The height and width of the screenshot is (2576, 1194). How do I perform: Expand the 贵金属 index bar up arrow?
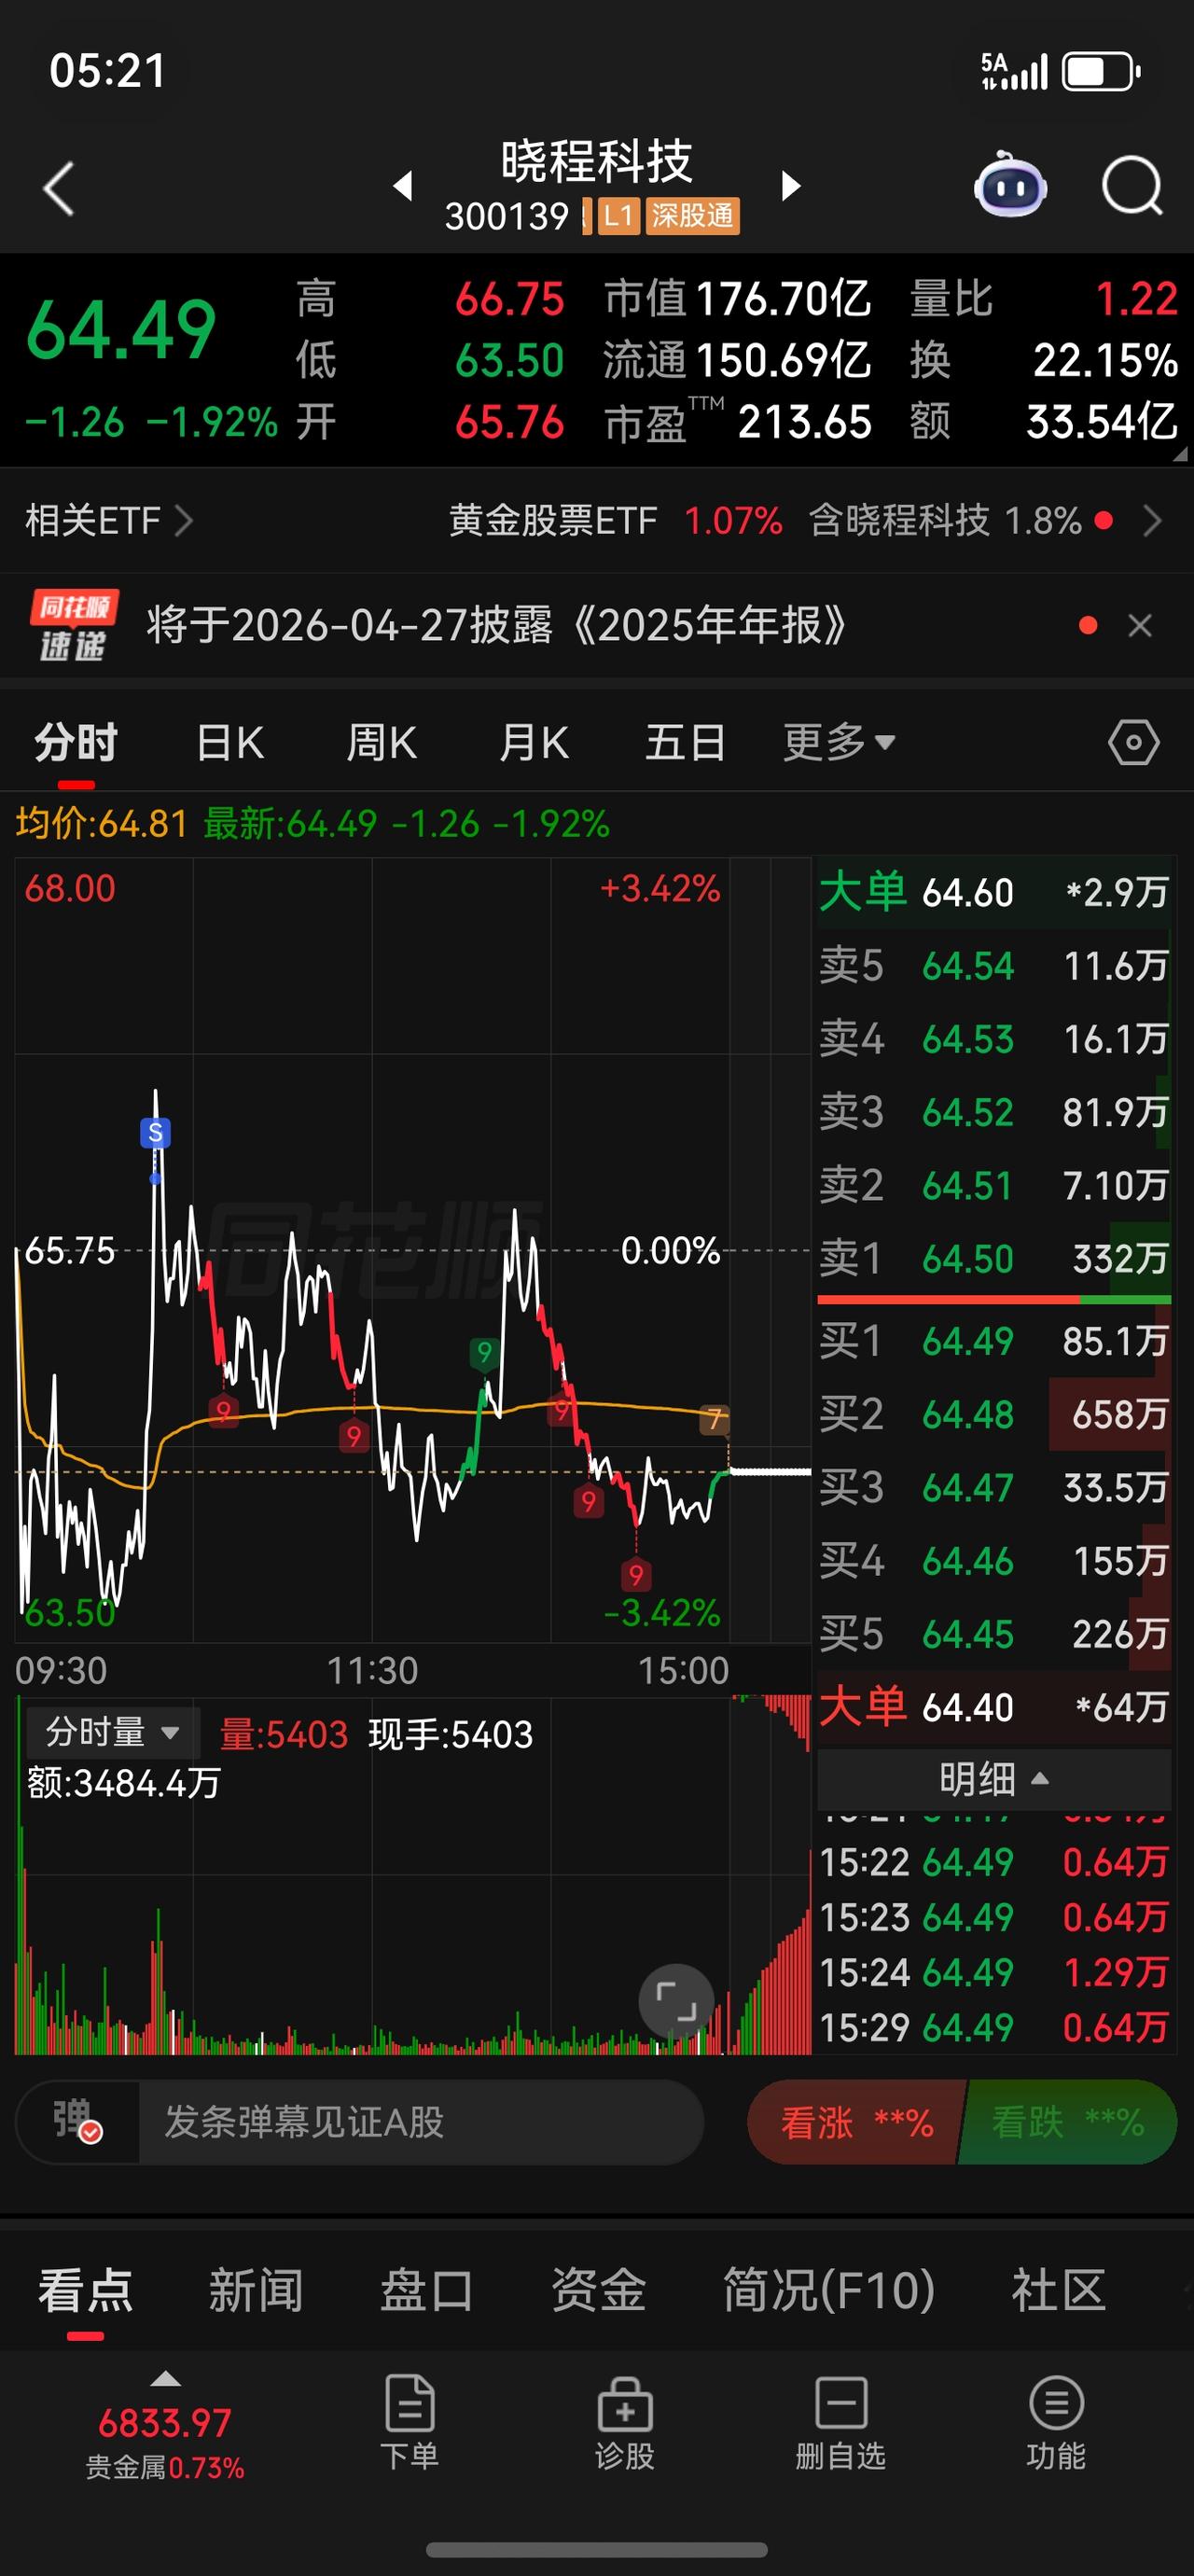(165, 2379)
